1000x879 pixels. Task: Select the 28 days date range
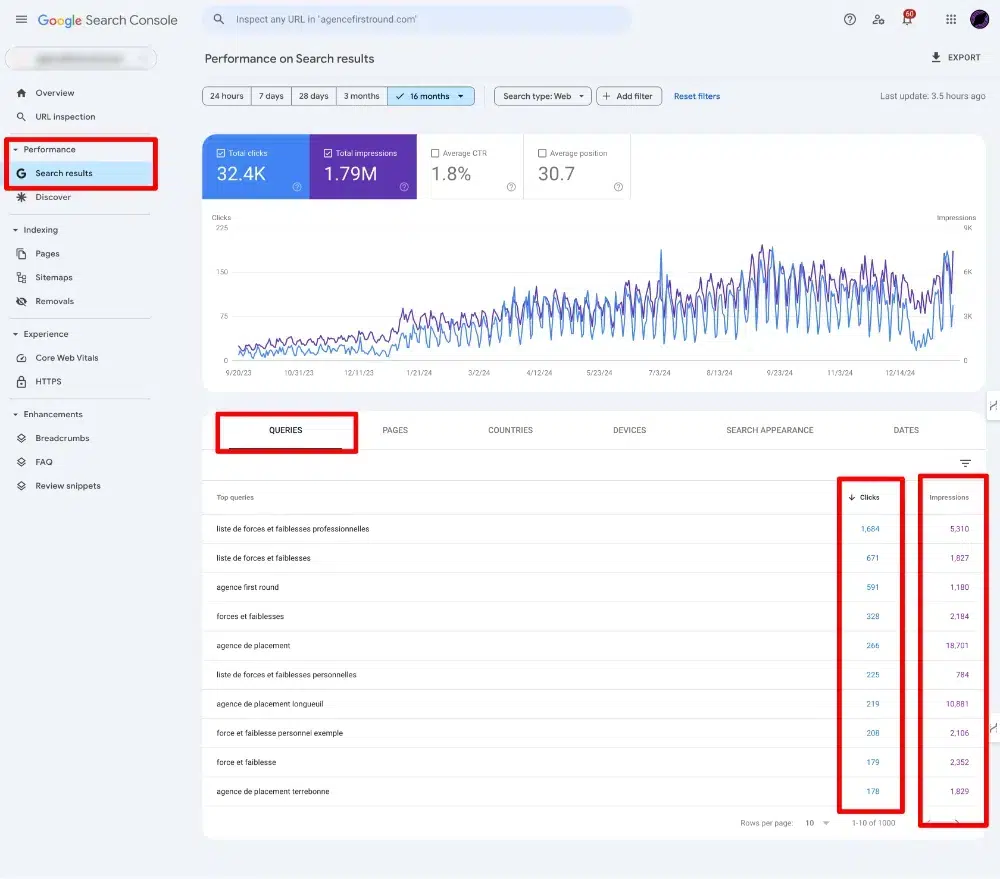314,96
